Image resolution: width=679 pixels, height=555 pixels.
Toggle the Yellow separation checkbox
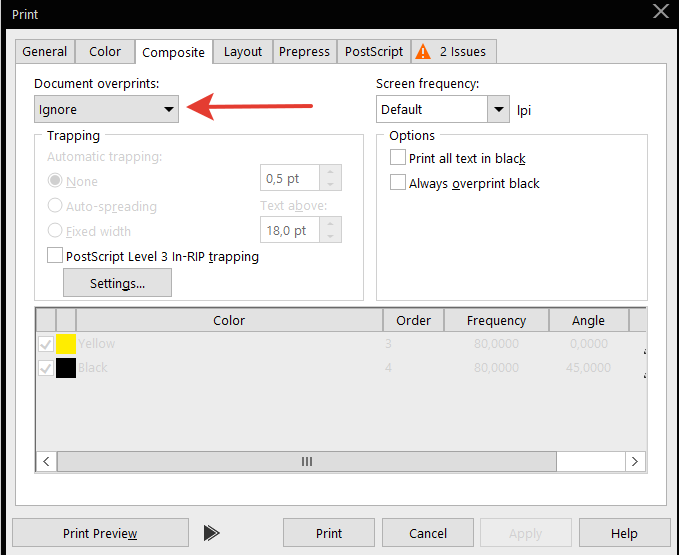[x=46, y=344]
